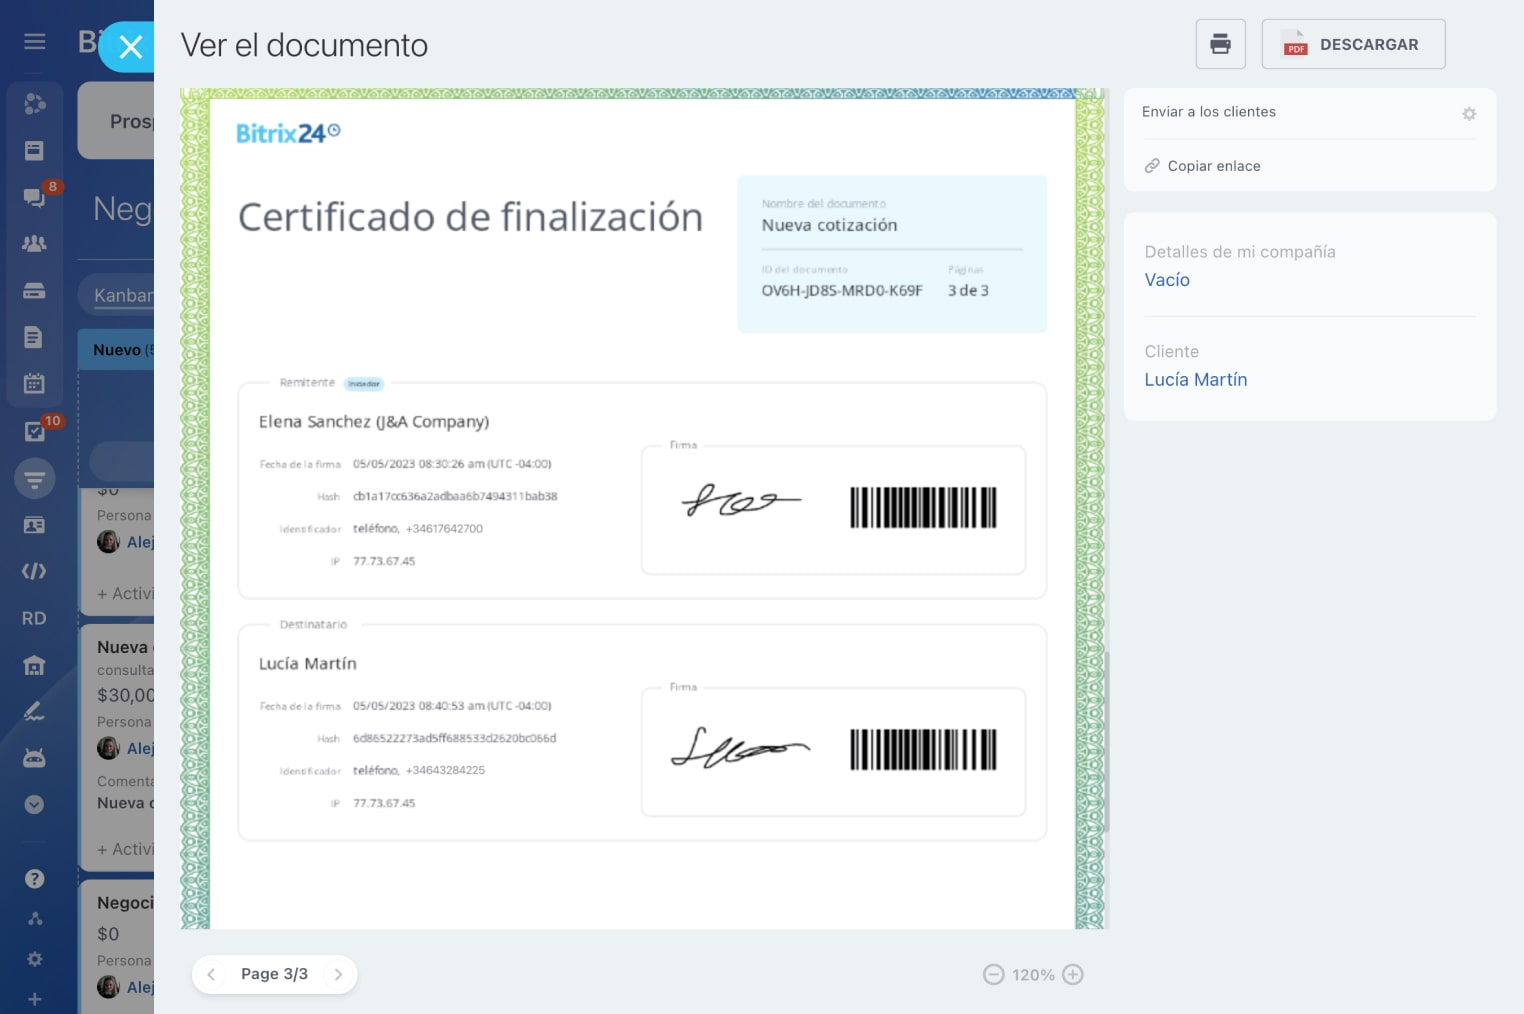Click the sidebar plus icon at bottom
The image size is (1524, 1014).
click(x=34, y=999)
